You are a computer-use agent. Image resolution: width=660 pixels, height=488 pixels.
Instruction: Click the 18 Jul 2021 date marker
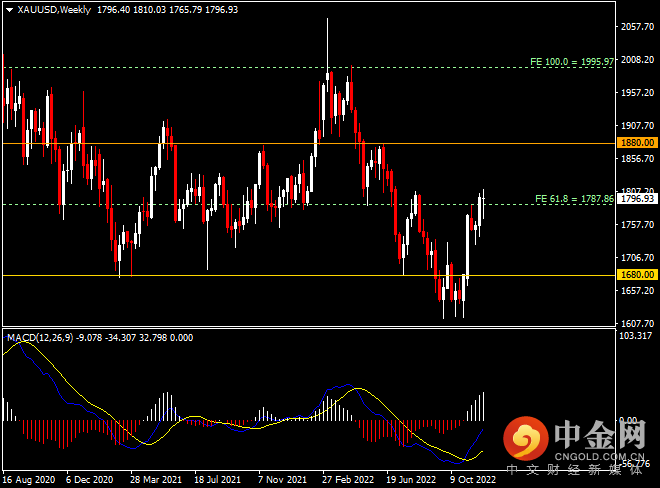point(219,479)
